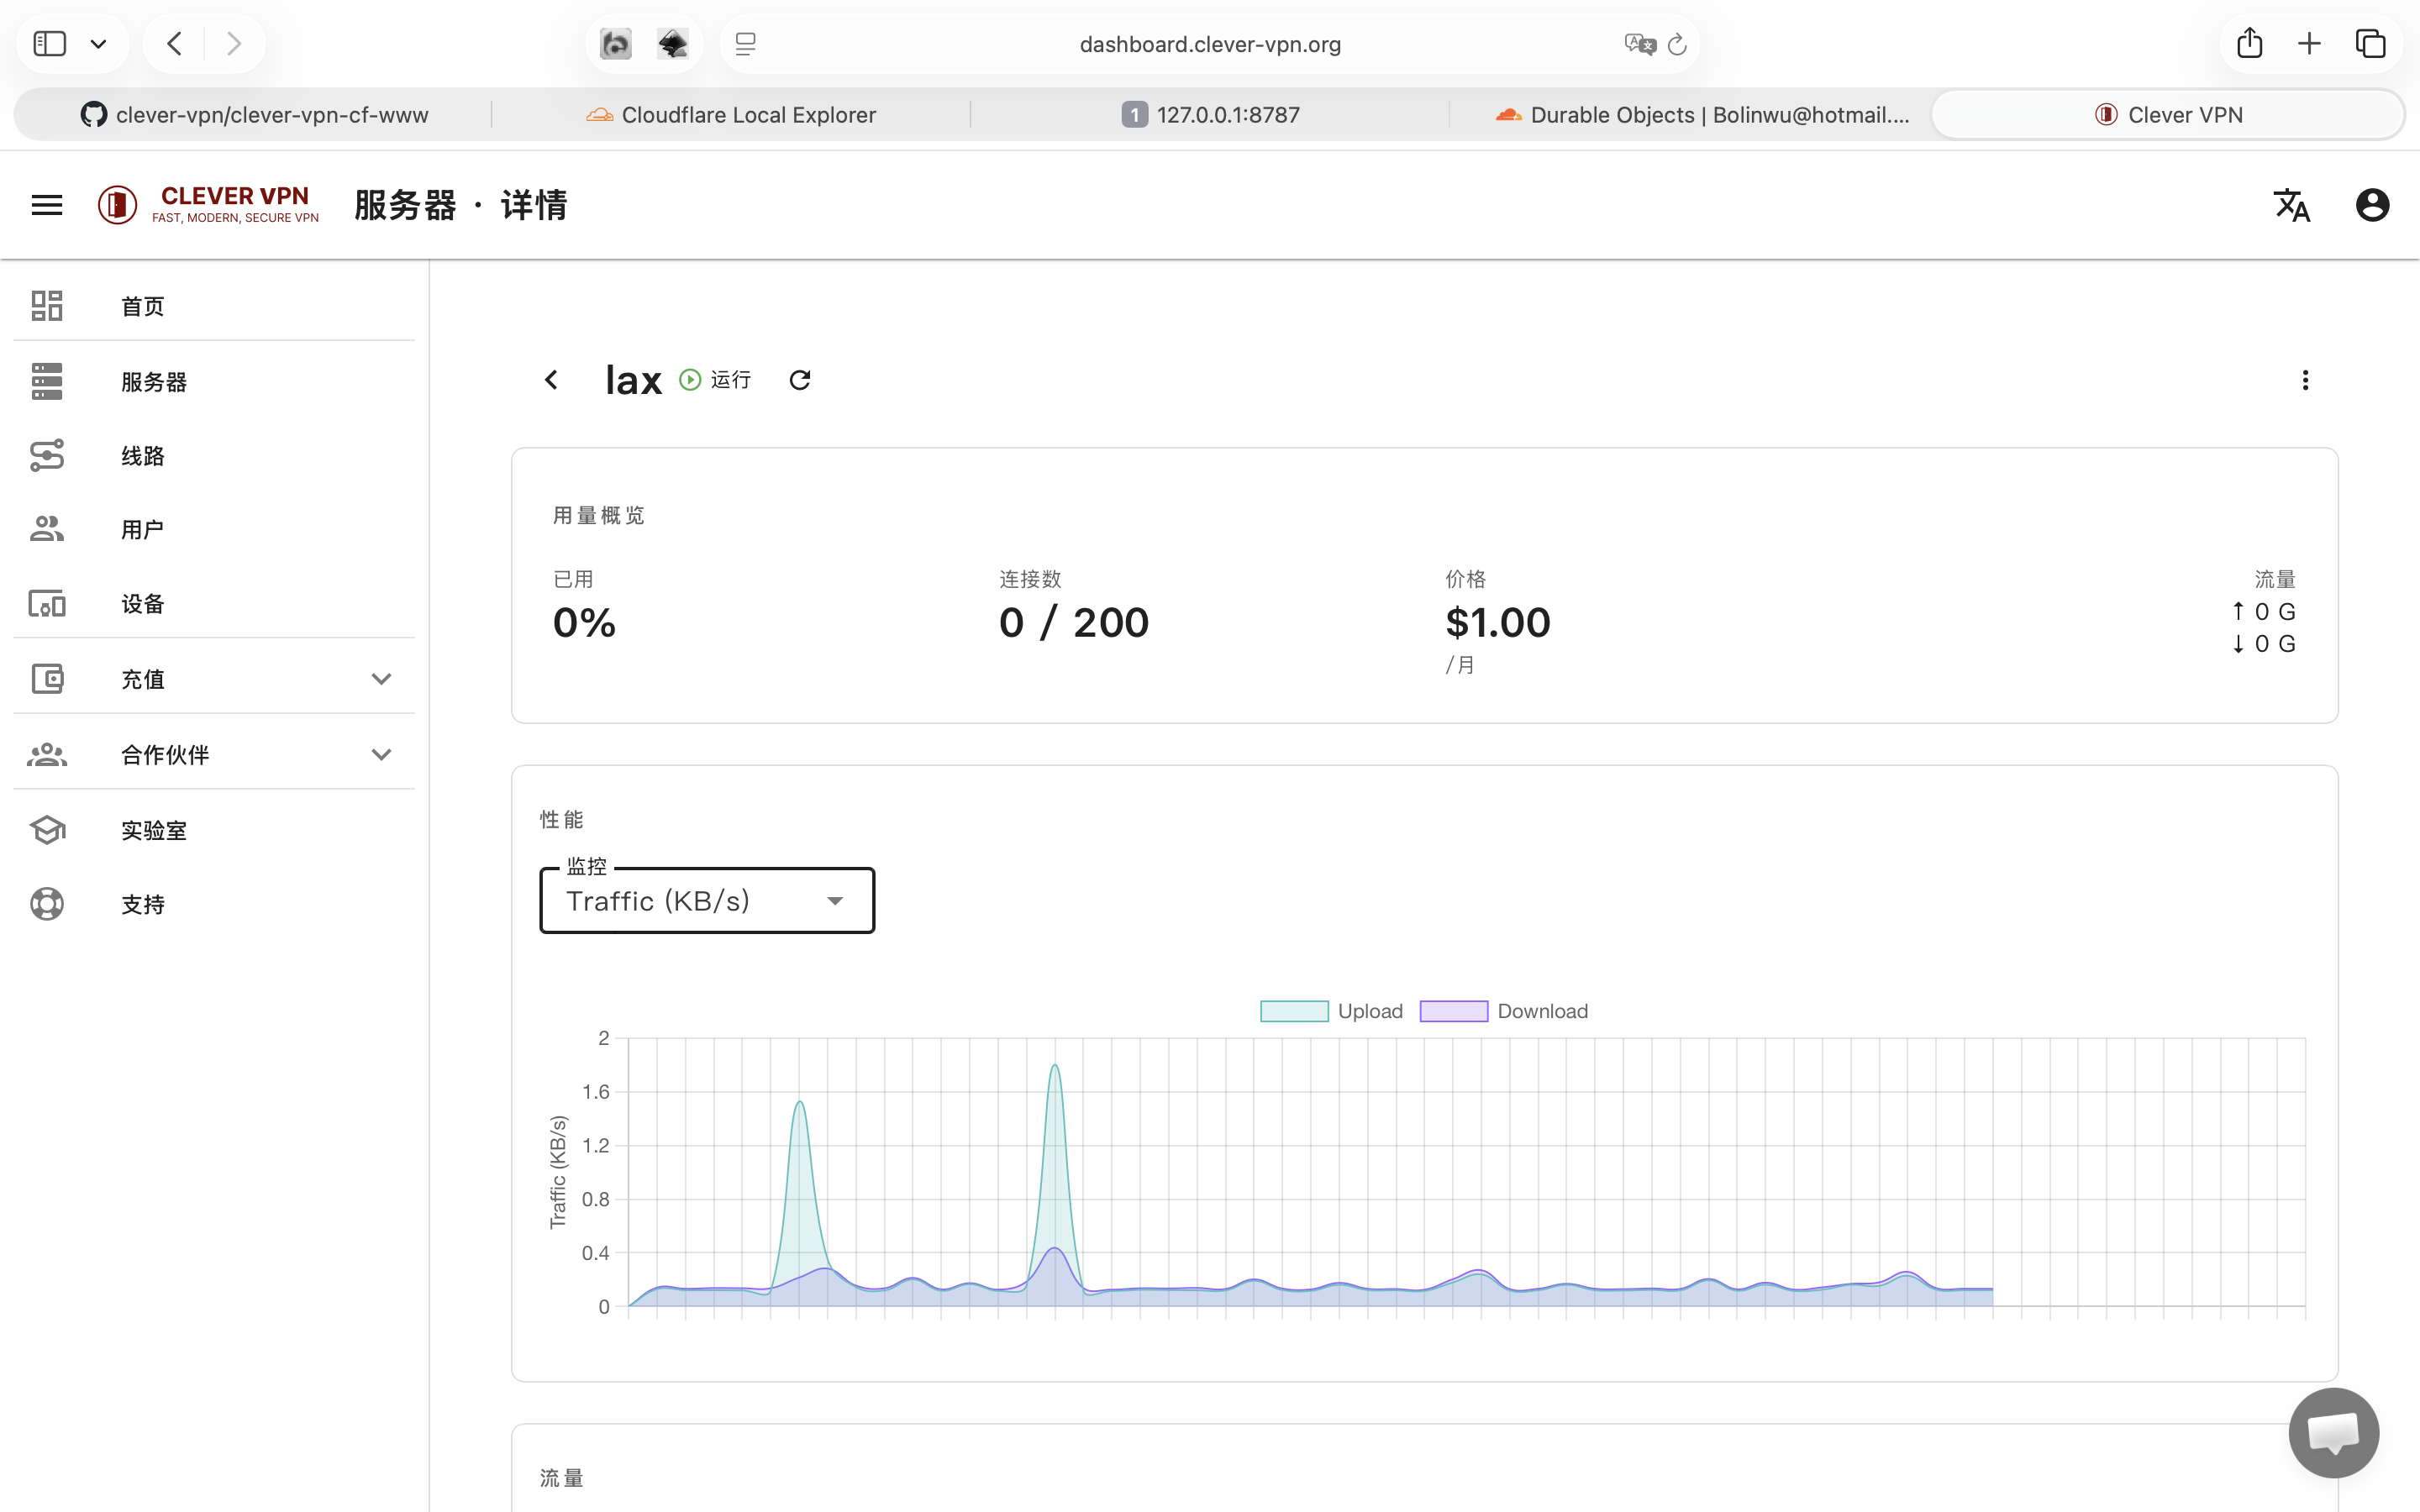Open the lax server more-options menu
Screen dimensions: 2420x1512
(x=2305, y=380)
